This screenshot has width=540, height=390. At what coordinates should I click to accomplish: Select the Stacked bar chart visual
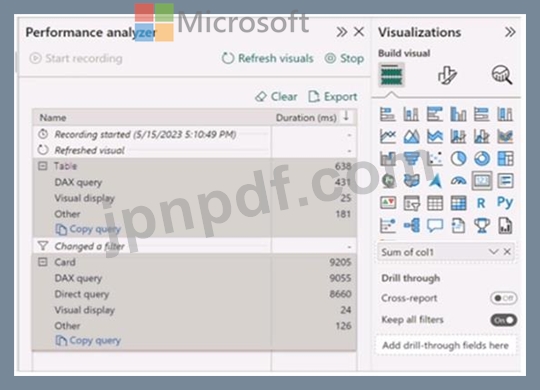(388, 114)
